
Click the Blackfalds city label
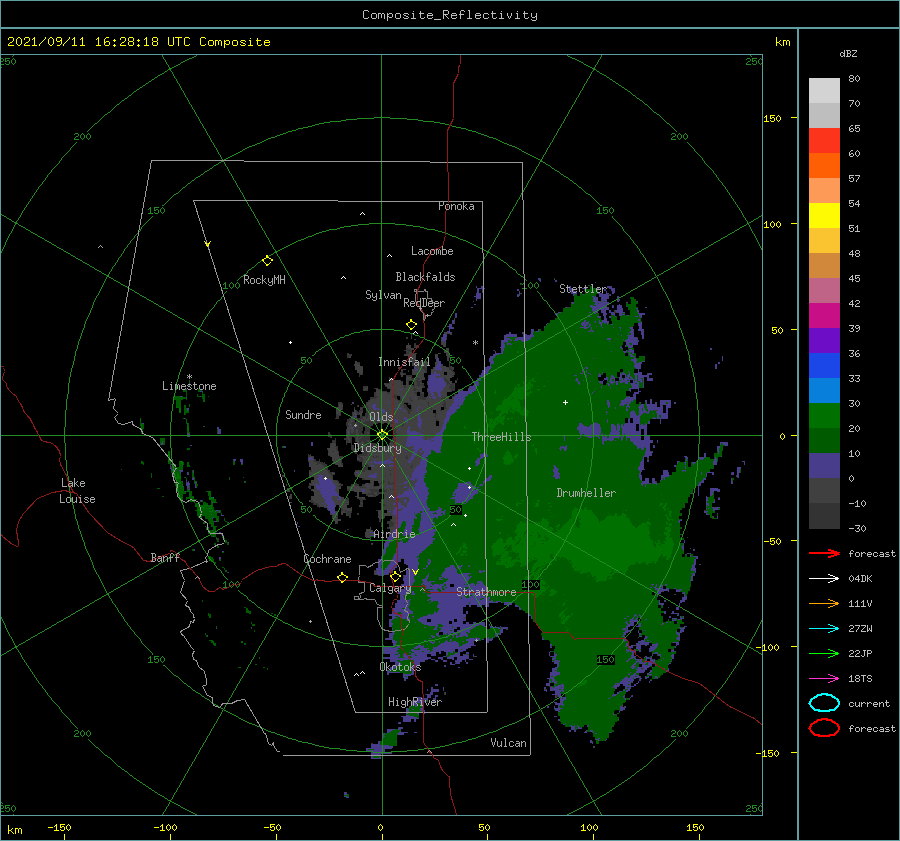click(x=425, y=277)
